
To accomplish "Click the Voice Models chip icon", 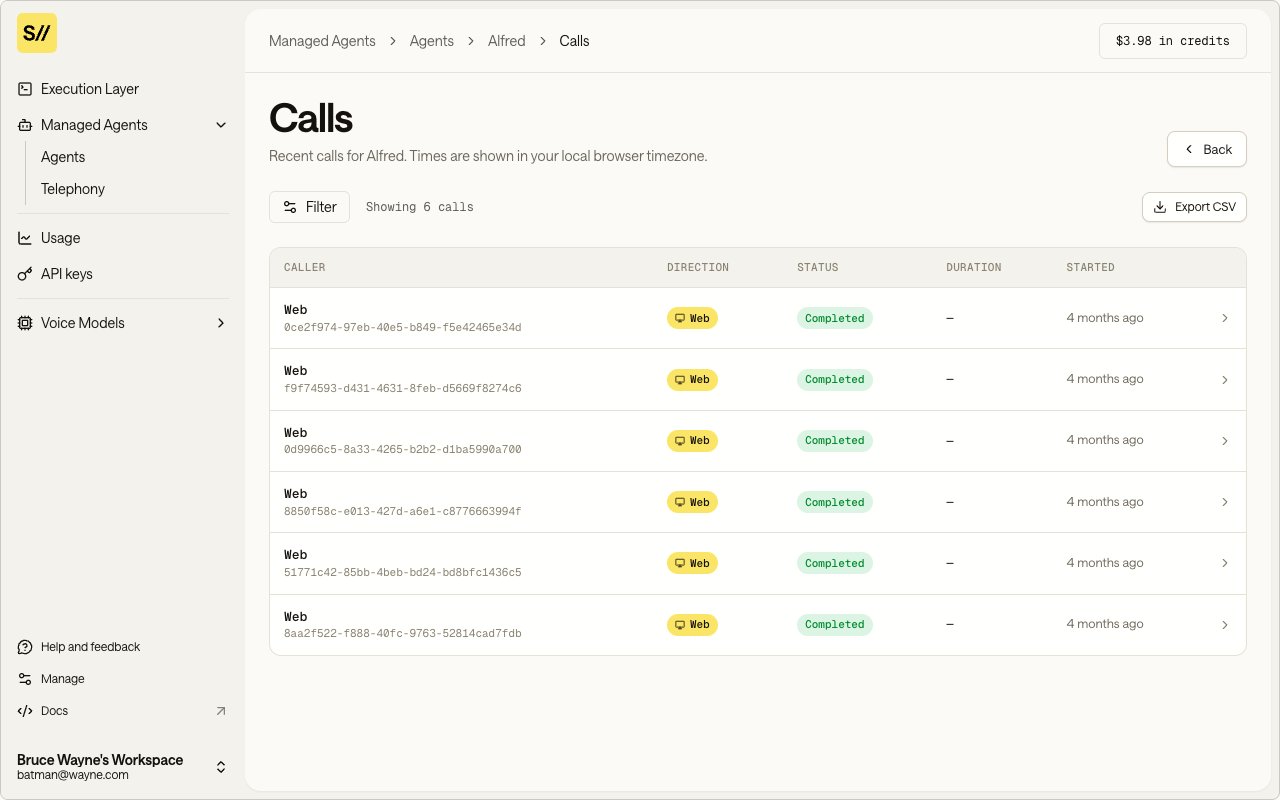I will pyautogui.click(x=25, y=323).
